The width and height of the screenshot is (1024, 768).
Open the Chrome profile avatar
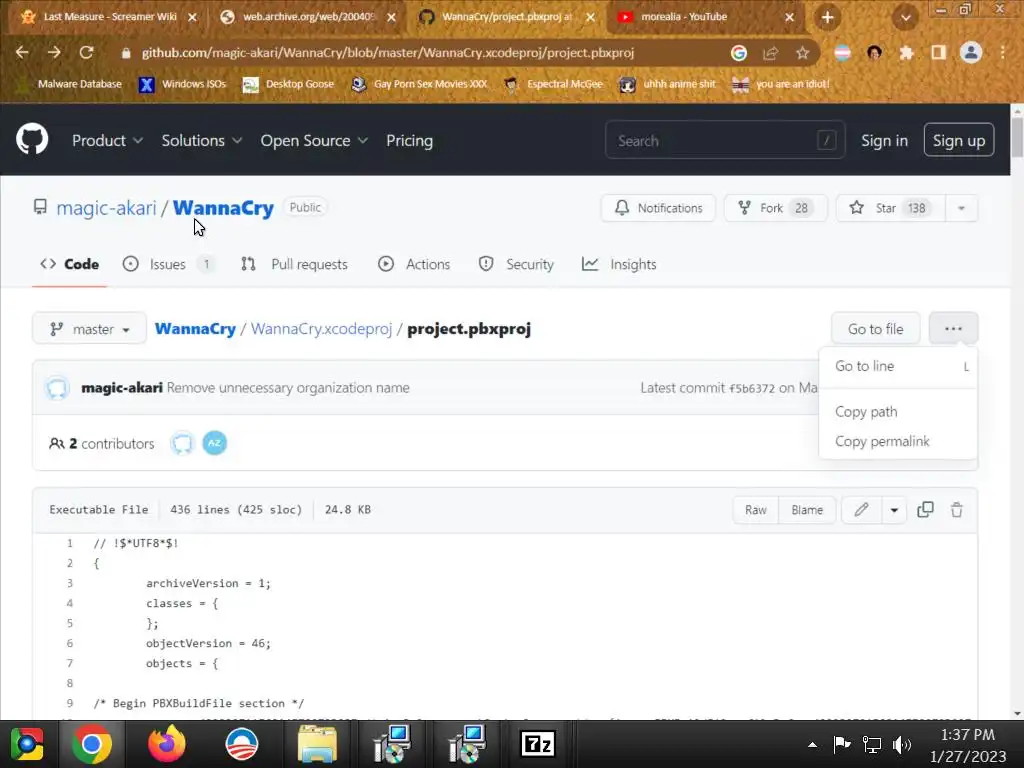[971, 53]
